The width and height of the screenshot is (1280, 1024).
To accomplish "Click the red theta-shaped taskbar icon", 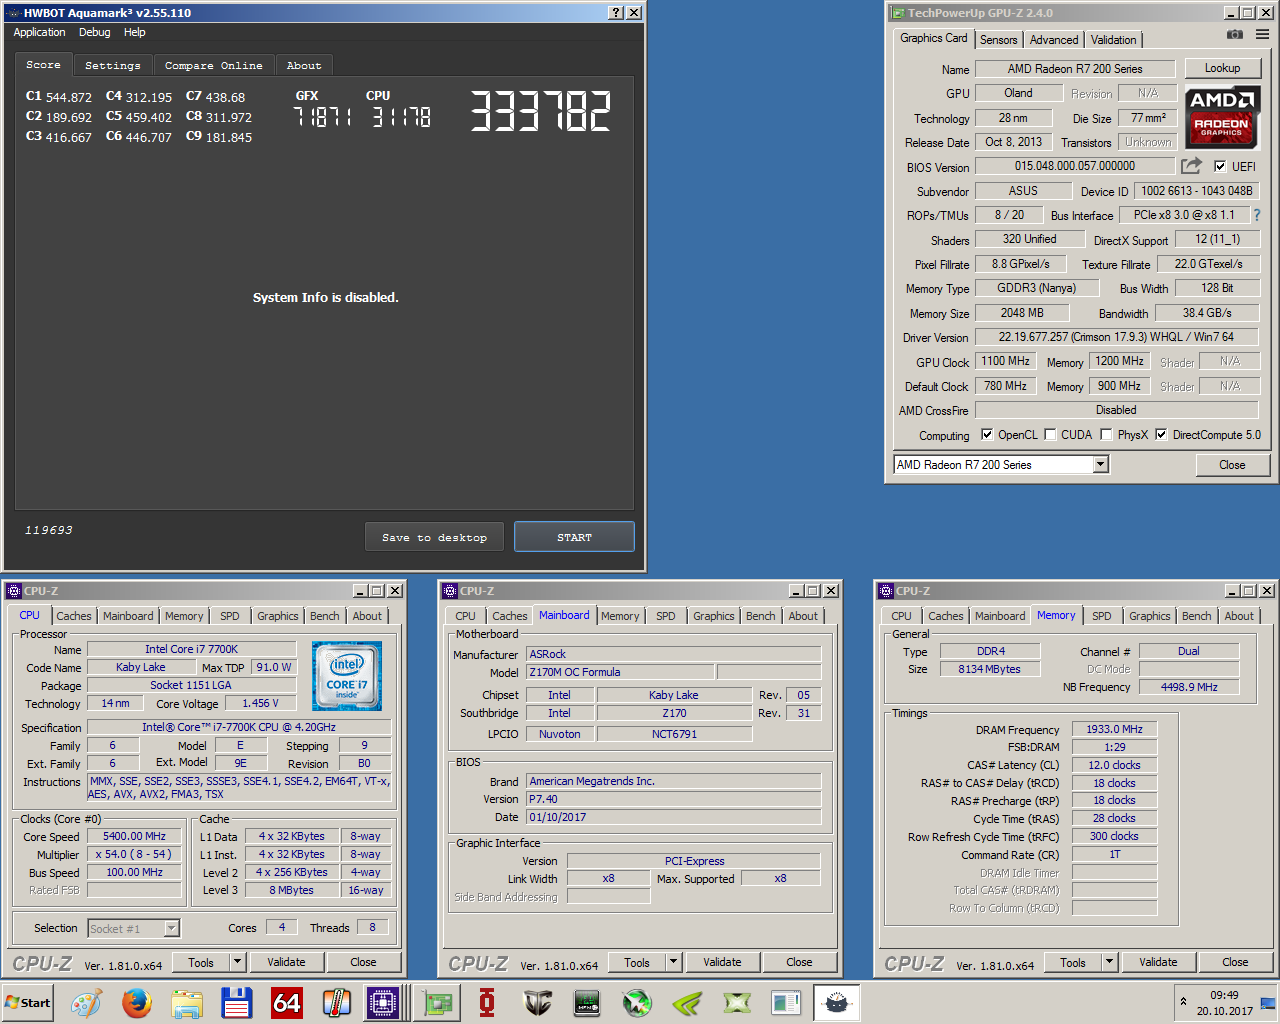I will [x=487, y=1003].
